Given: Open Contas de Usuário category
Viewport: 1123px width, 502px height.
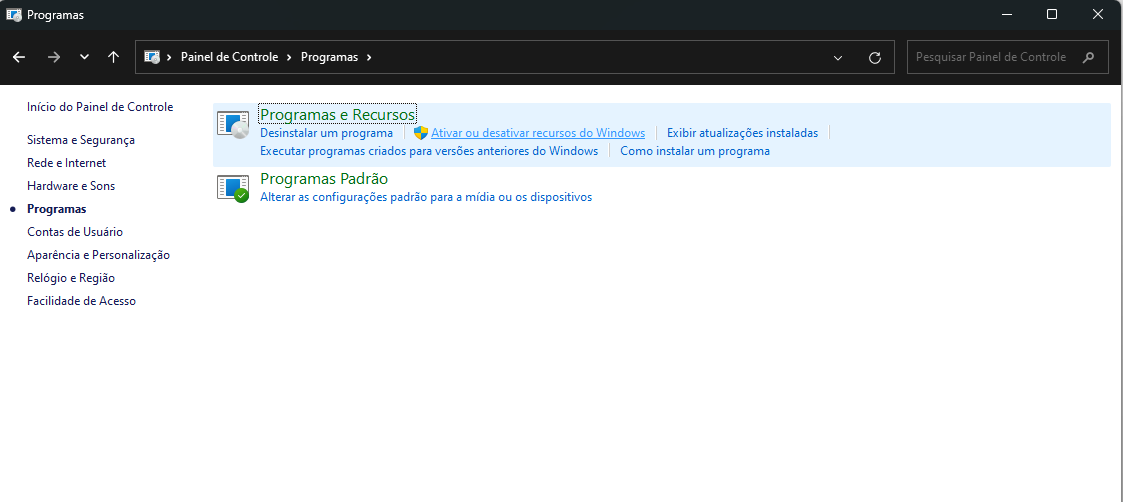Looking at the screenshot, I should pos(75,232).
